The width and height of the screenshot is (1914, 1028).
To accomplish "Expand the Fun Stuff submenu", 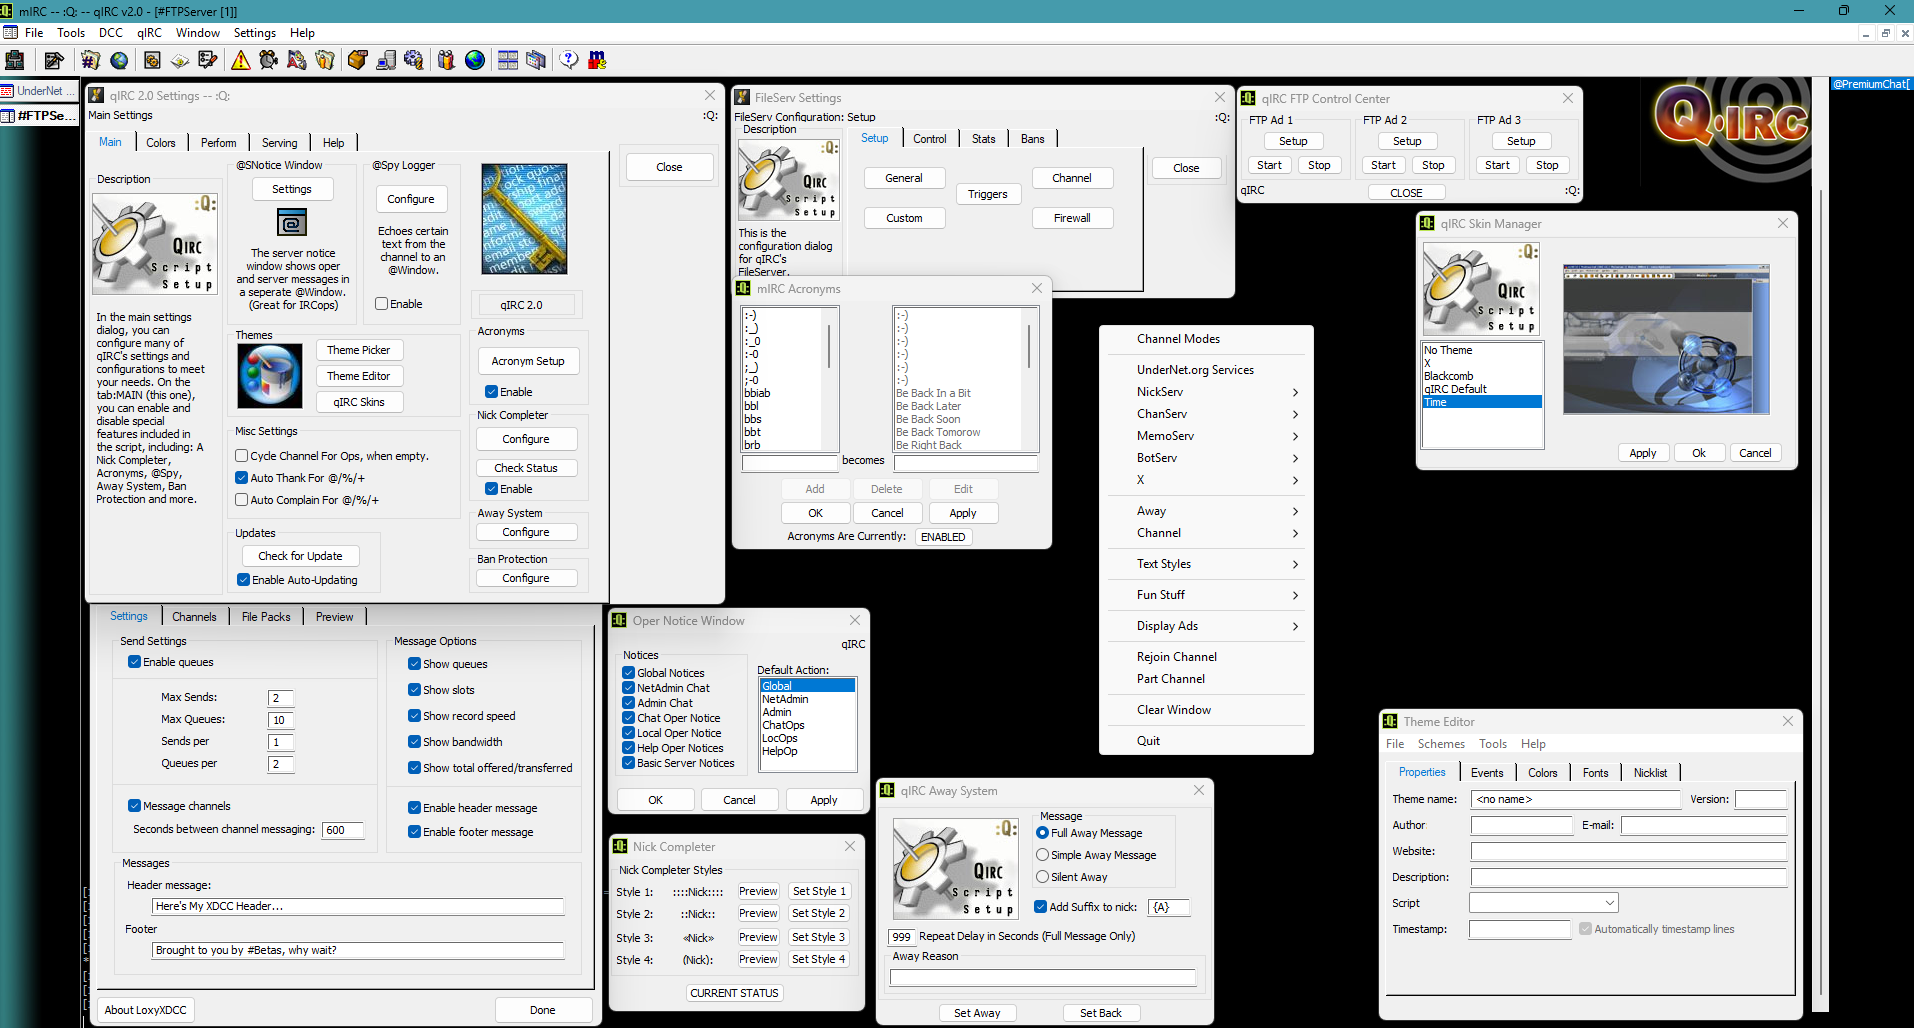I will pyautogui.click(x=1206, y=595).
